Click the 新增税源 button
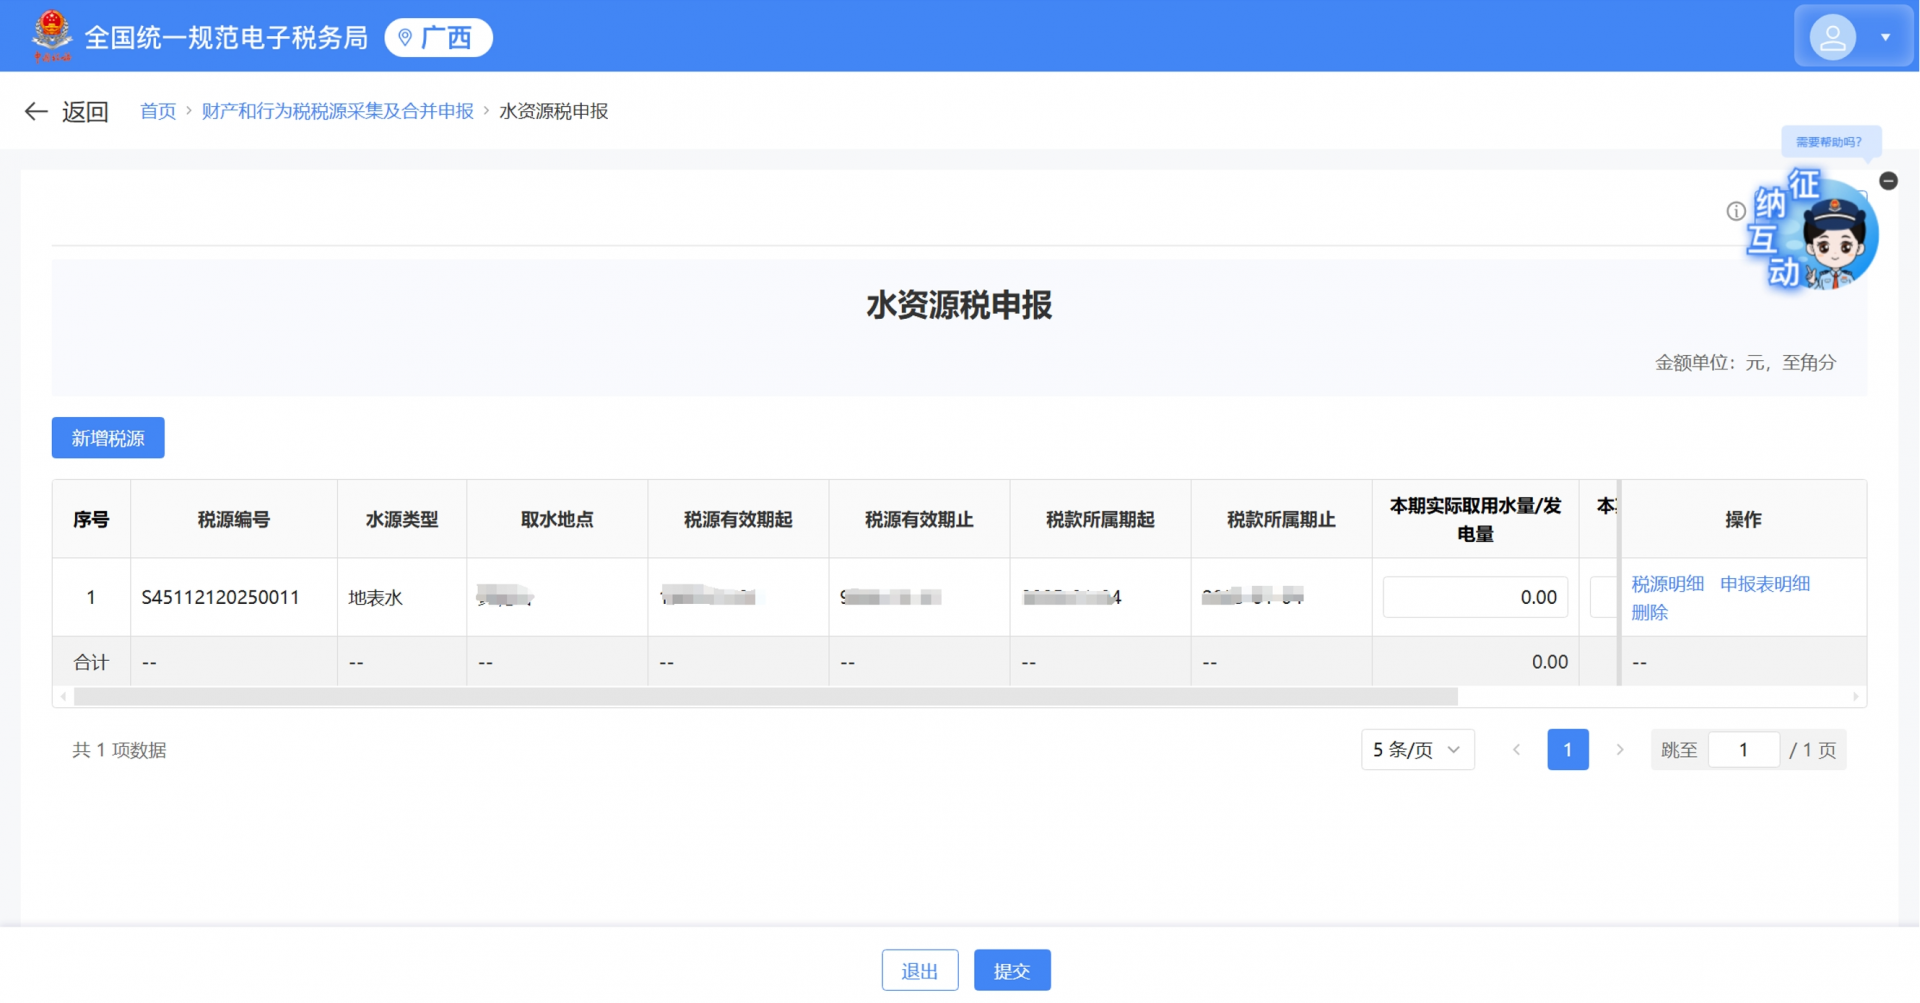The image size is (1920, 1003). point(107,437)
